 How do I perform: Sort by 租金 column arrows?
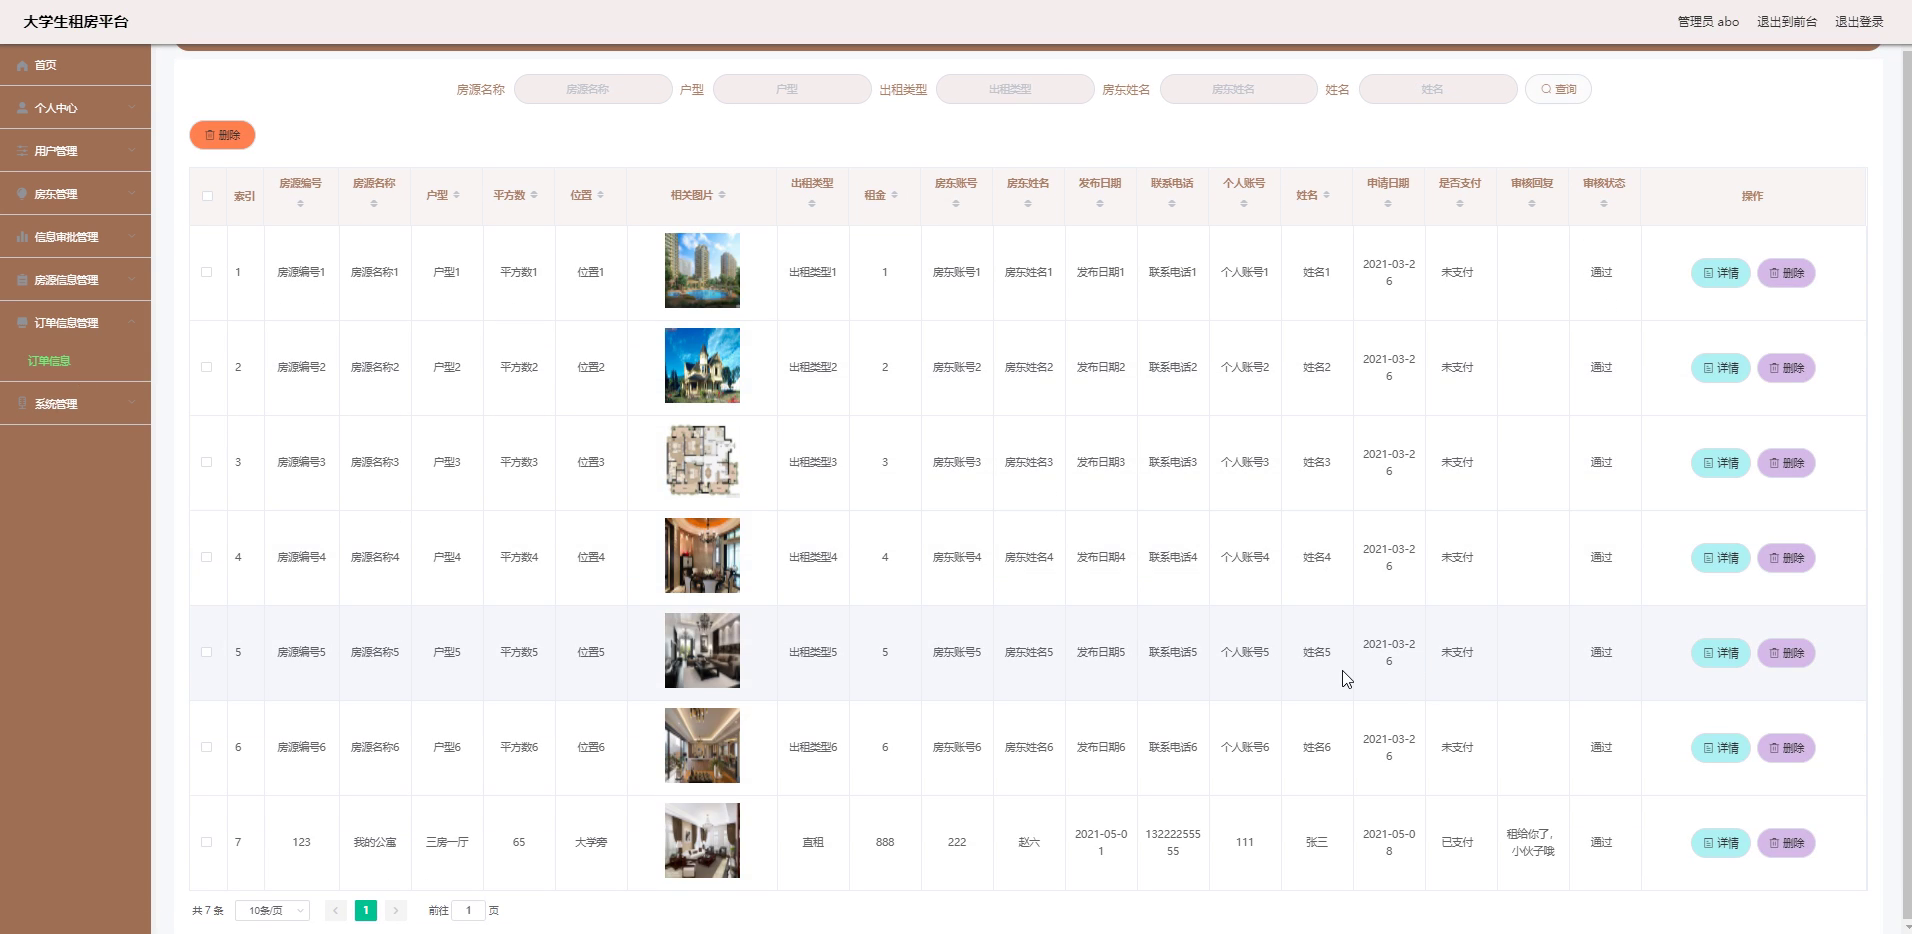(894, 195)
